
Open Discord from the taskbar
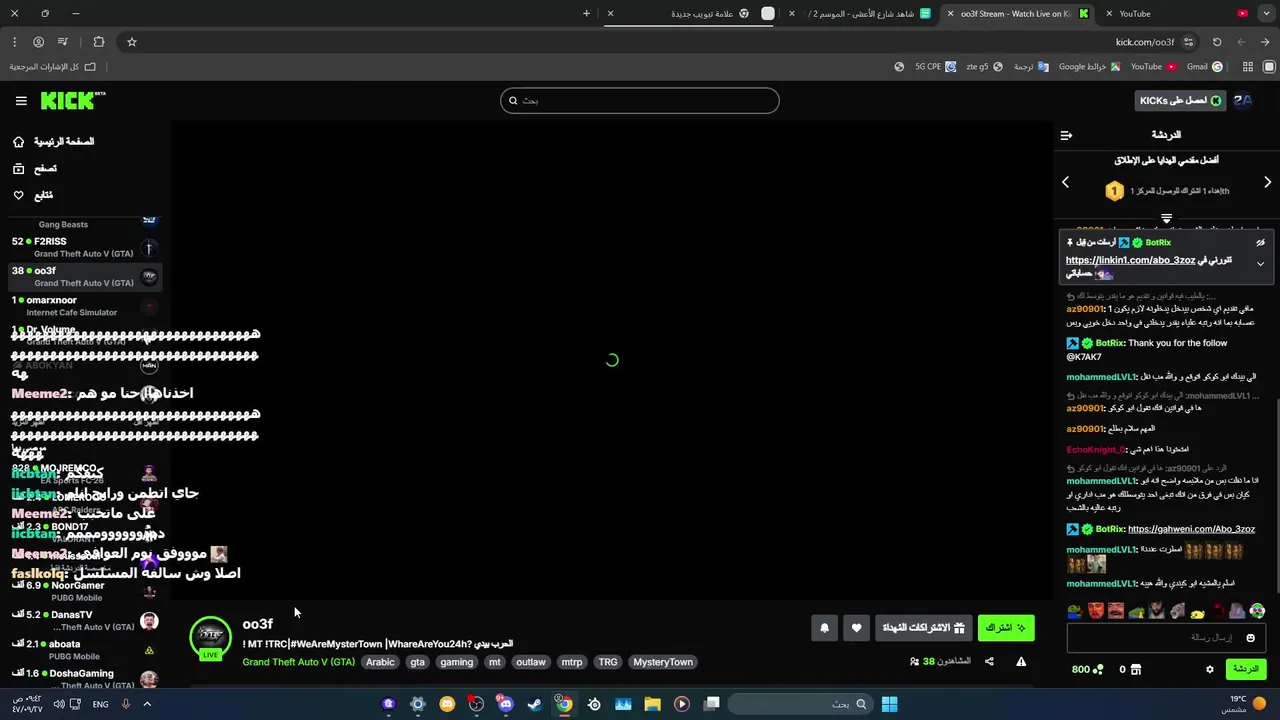pos(506,704)
